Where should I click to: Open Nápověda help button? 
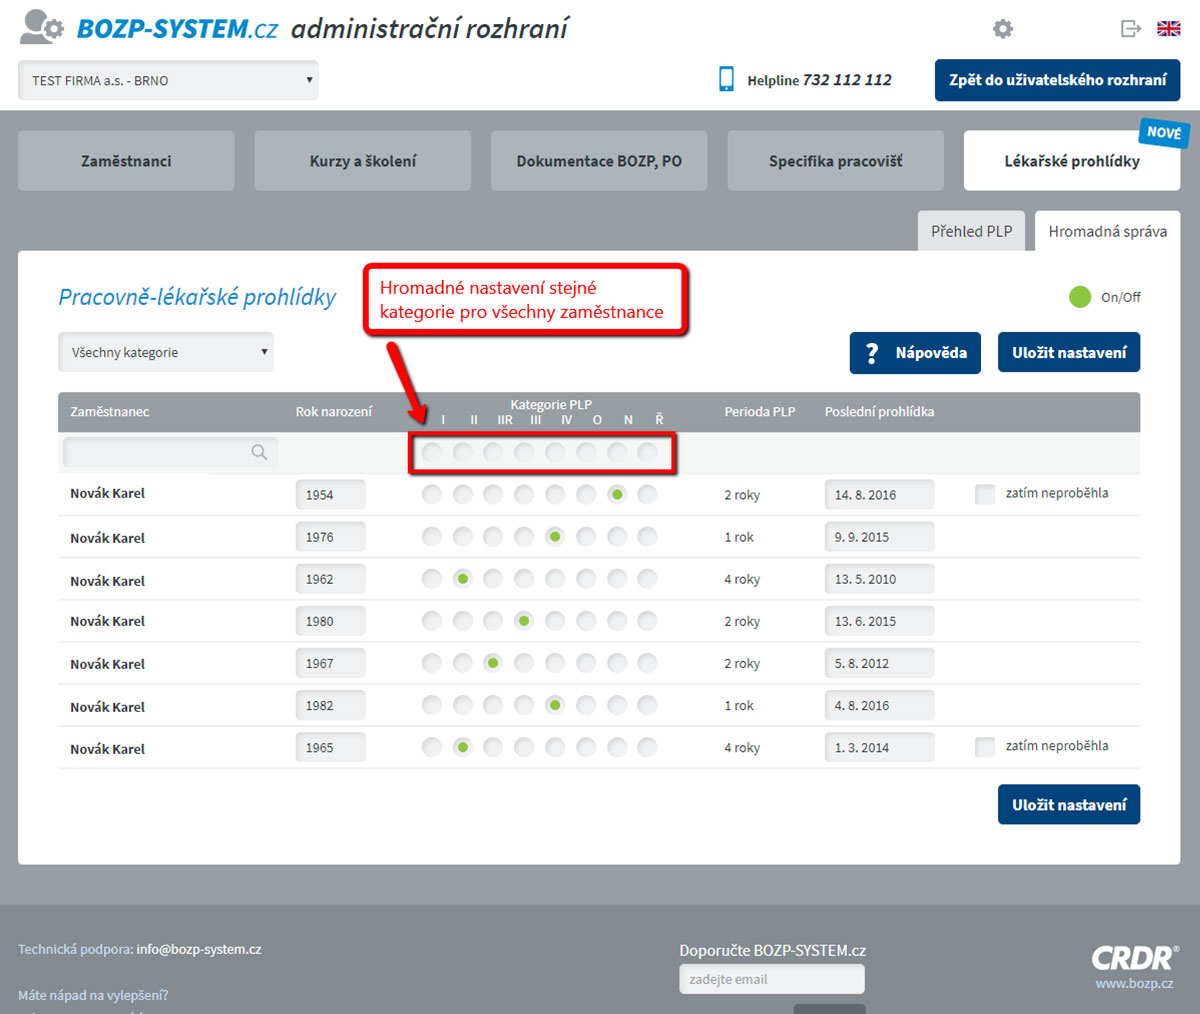[x=916, y=353]
